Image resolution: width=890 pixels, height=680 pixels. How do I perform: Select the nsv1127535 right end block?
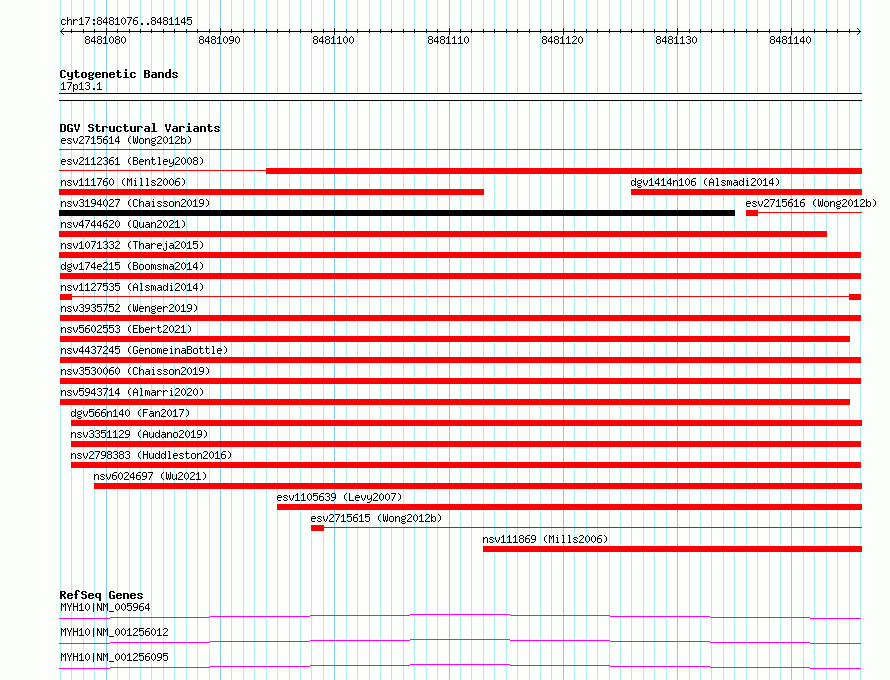pos(855,297)
